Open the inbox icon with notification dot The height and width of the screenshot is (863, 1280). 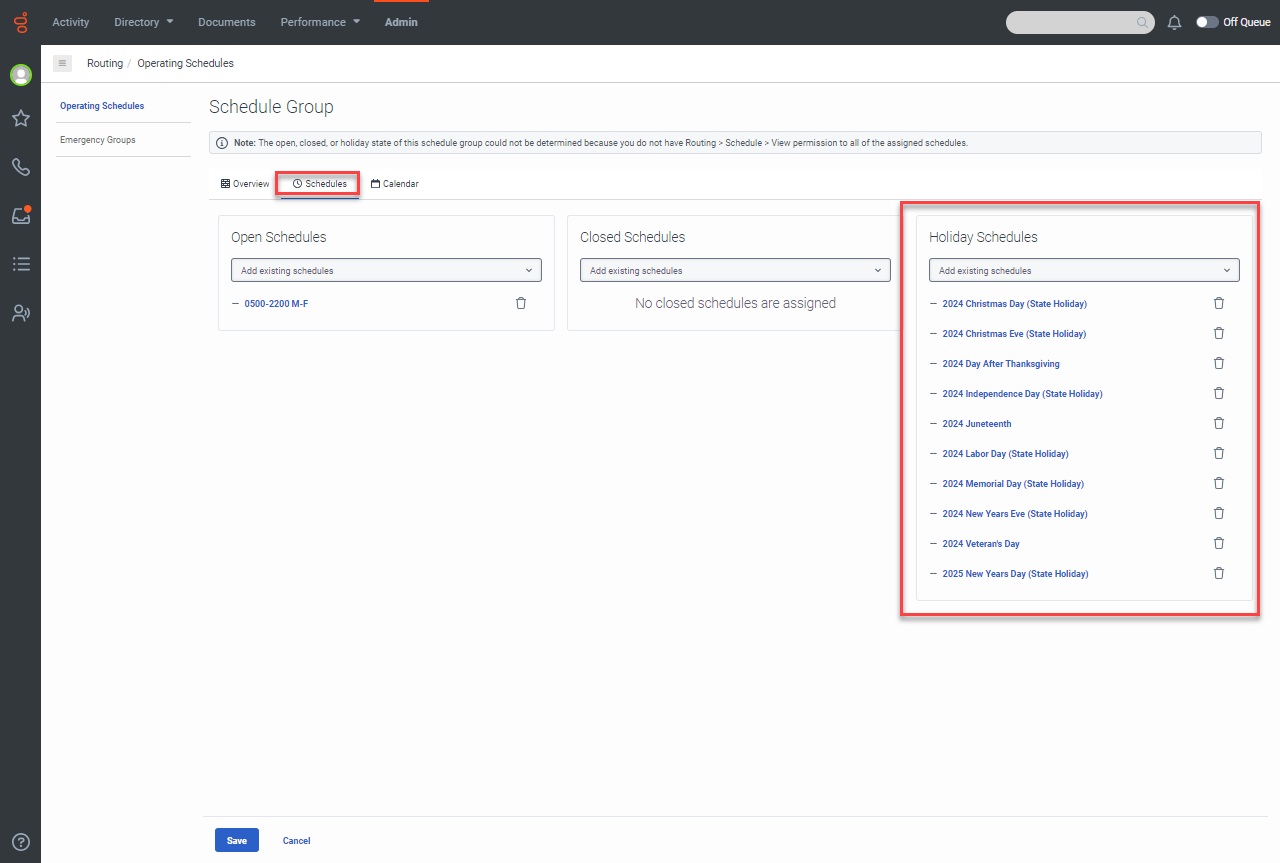(20, 215)
